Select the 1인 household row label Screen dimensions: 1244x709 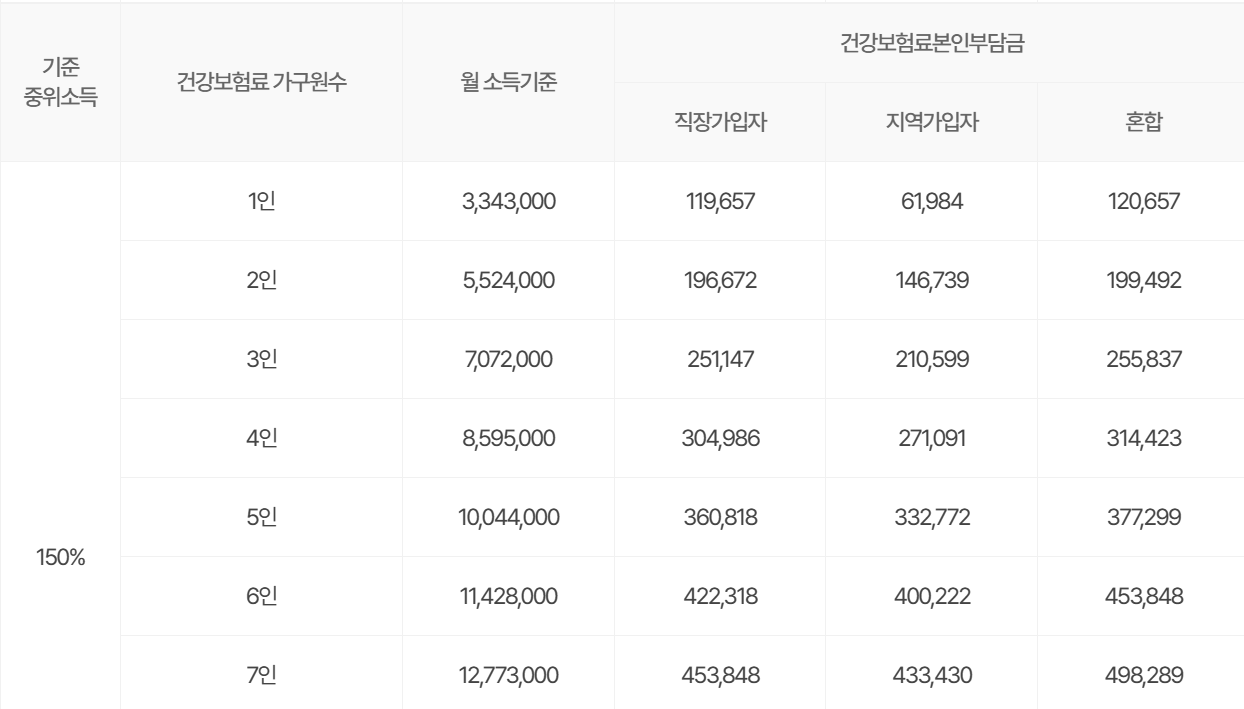click(262, 202)
